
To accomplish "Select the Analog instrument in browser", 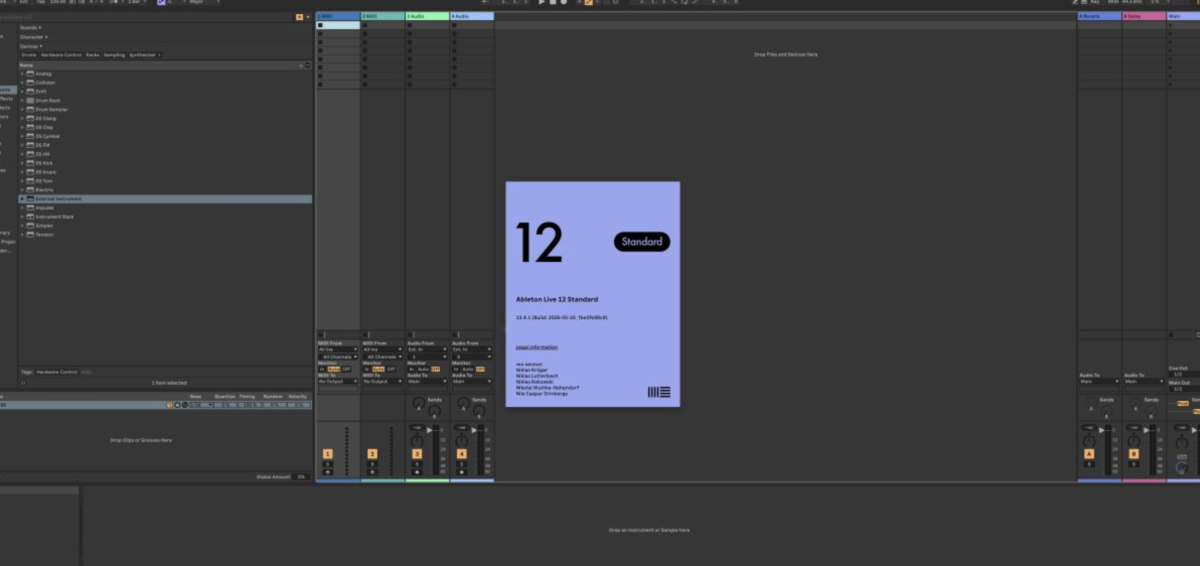I will click(43, 73).
